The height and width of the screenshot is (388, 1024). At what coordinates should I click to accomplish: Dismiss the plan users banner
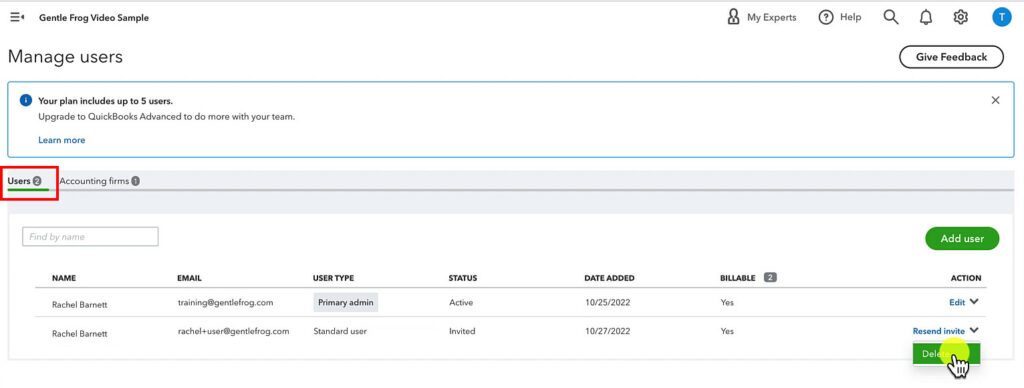(995, 100)
